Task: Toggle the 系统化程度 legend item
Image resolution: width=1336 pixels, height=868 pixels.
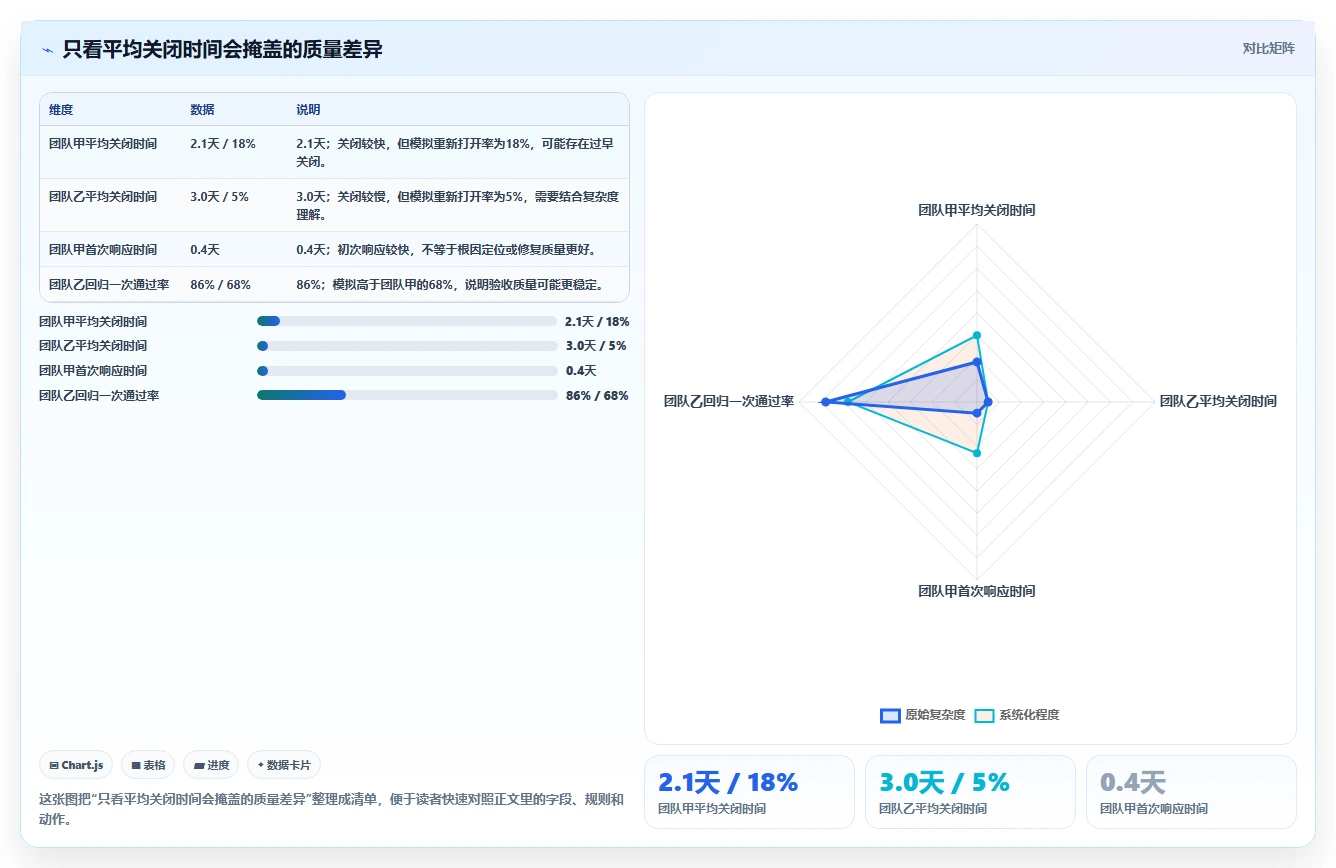Action: (1016, 715)
